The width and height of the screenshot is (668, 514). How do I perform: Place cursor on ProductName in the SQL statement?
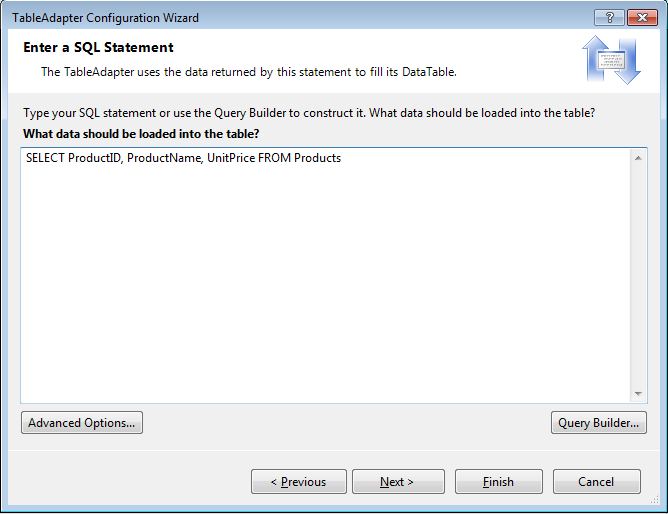click(x=163, y=158)
